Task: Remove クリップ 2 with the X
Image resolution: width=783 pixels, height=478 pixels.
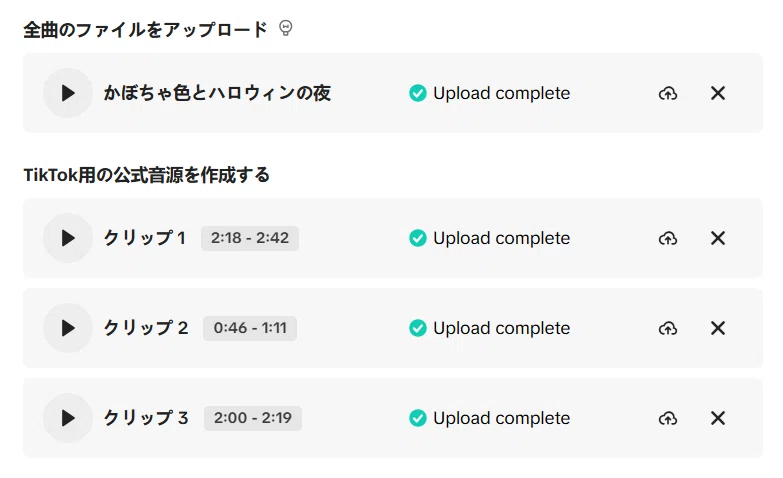Action: pos(718,328)
